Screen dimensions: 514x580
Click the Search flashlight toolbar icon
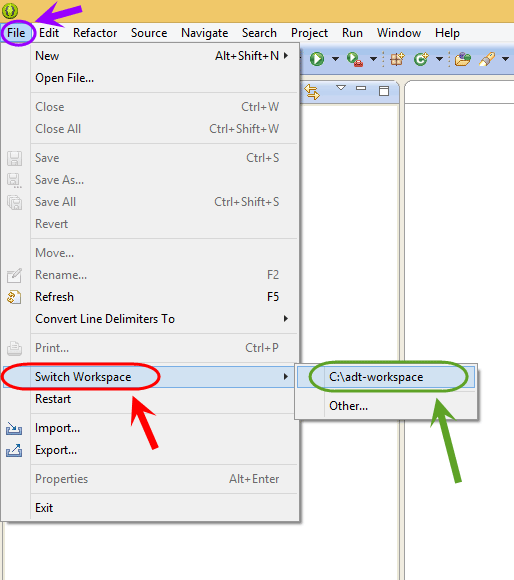pos(487,59)
